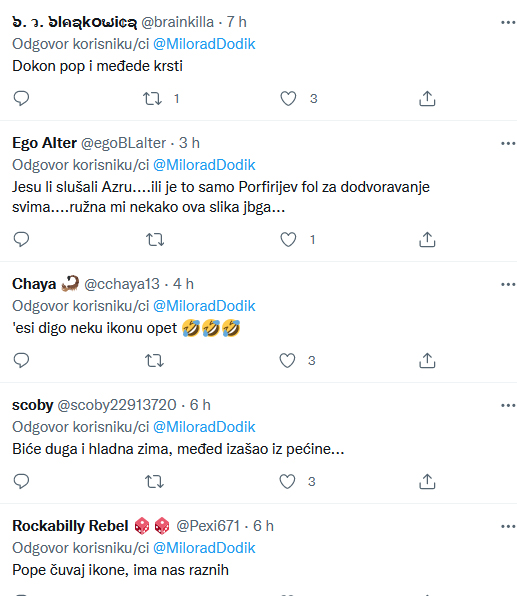Viewport: 517px width, 596px height.
Task: Like Chaya's tweet about ikonu
Action: 287,360
